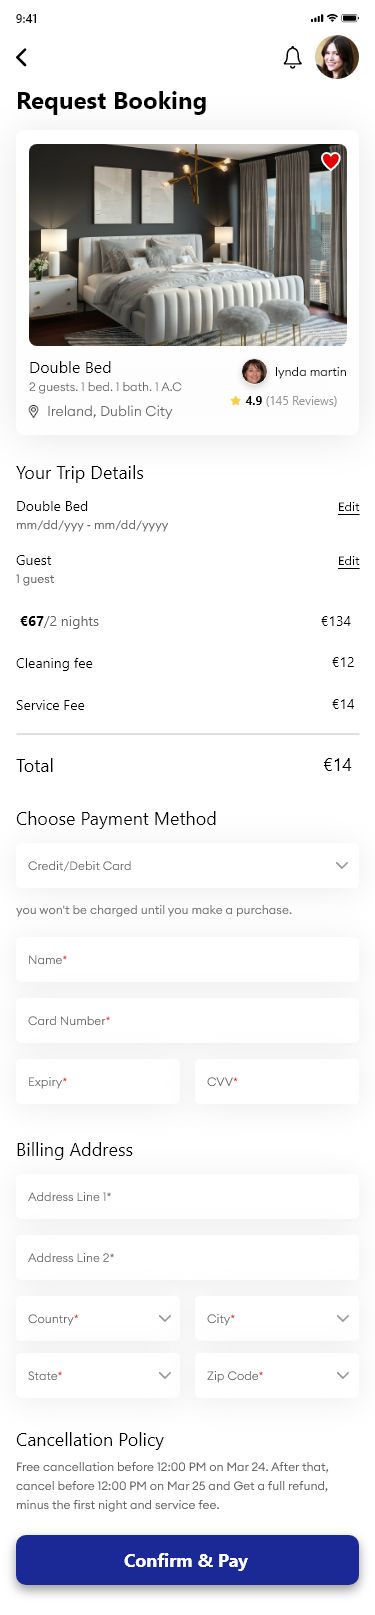Open notifications via the bell icon
The height and width of the screenshot is (1615, 375).
point(293,57)
